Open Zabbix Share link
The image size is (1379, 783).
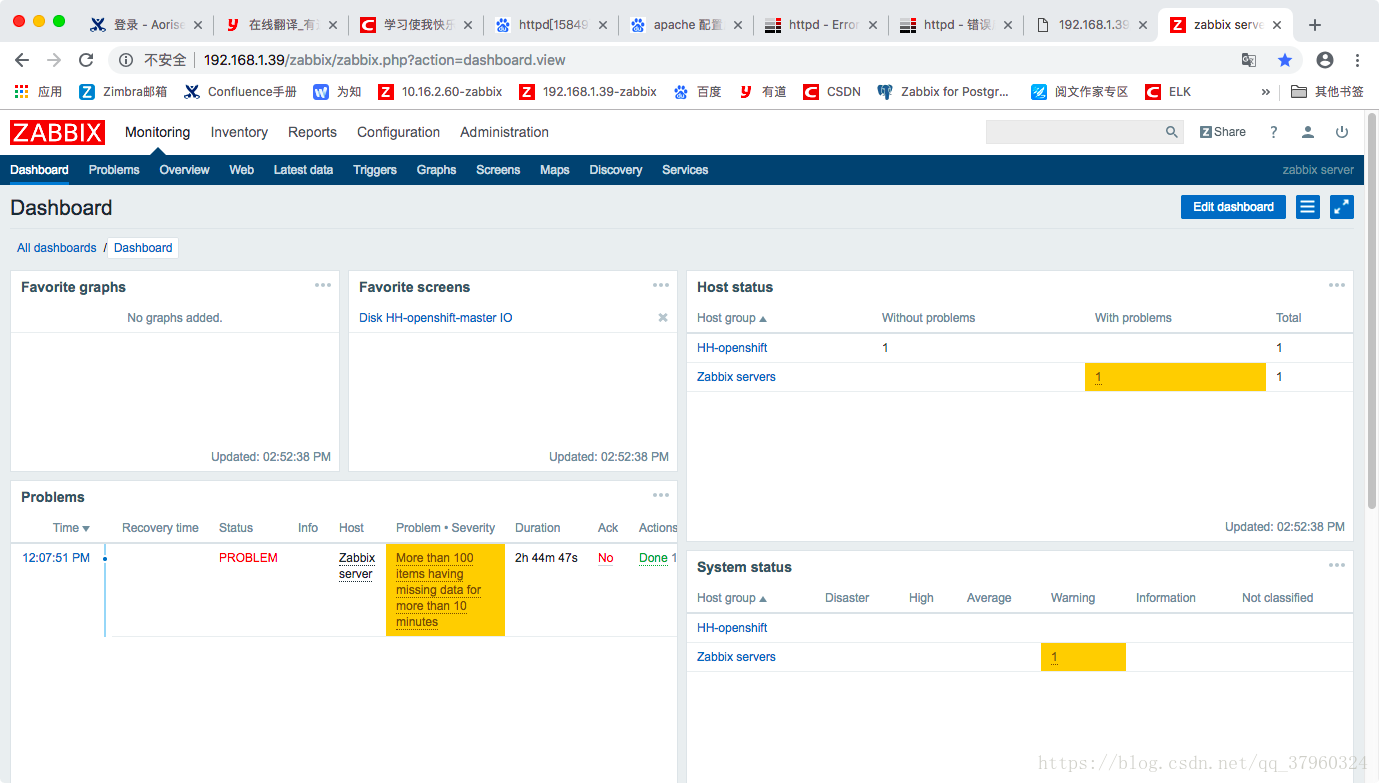[1223, 132]
